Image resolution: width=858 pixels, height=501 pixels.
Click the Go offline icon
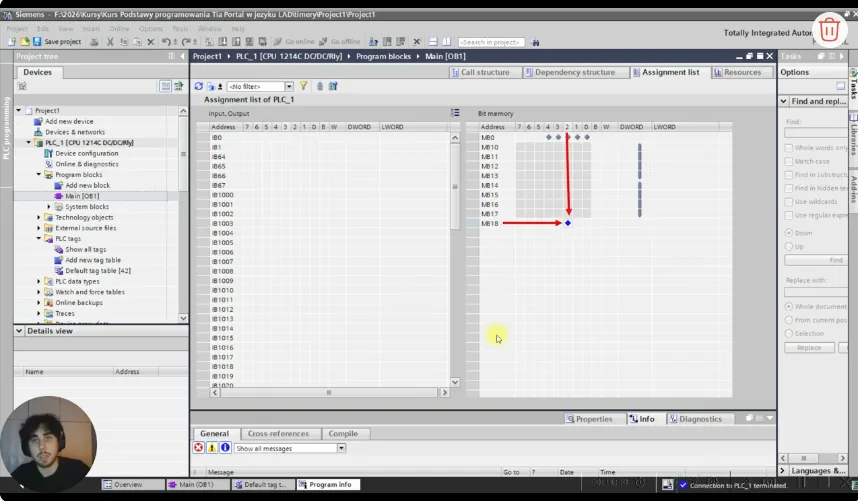pos(323,42)
